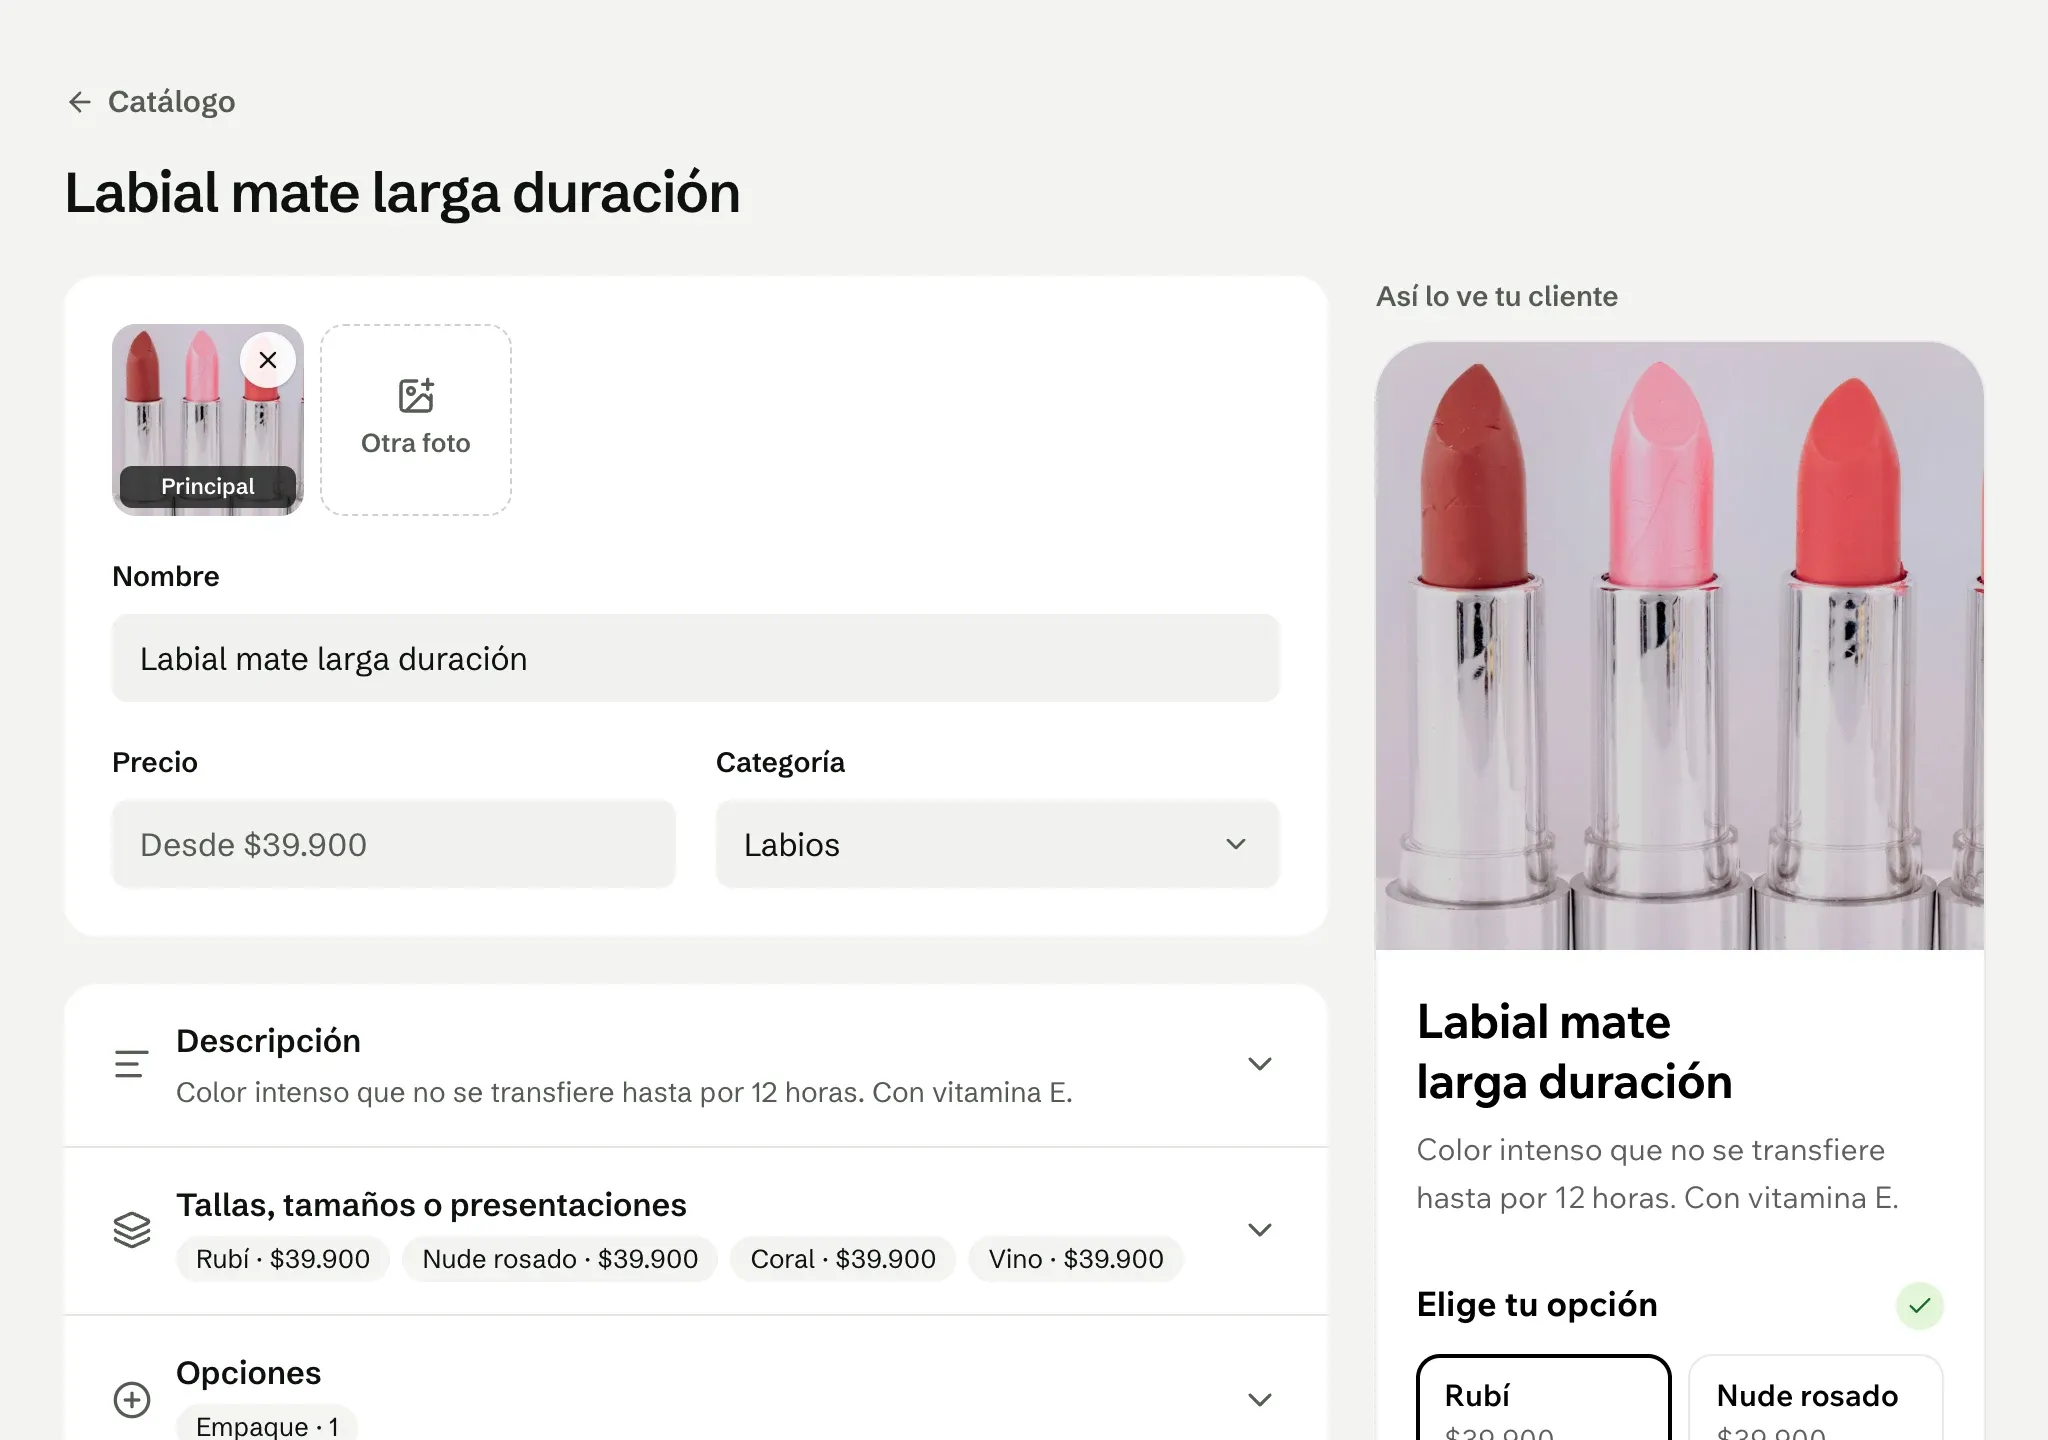Click the Descripción lines icon
2048x1440 pixels.
coord(132,1064)
